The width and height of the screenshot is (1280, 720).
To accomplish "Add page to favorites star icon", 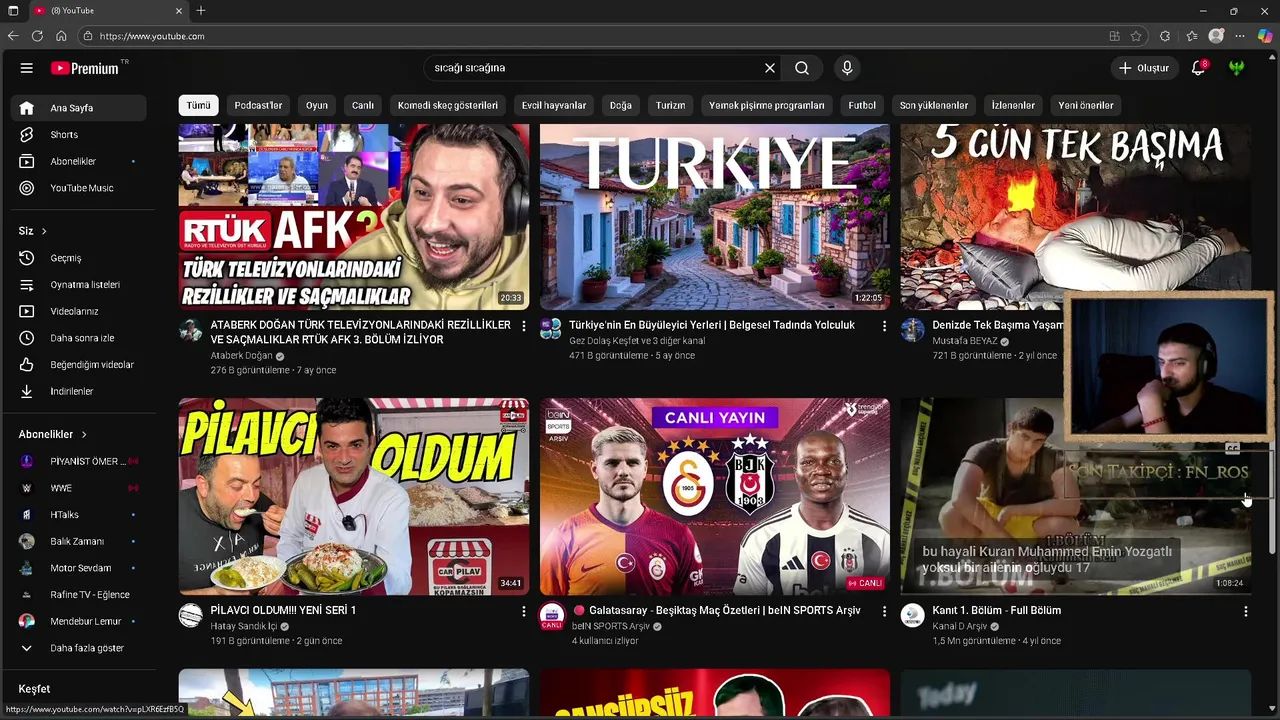I will (1136, 36).
